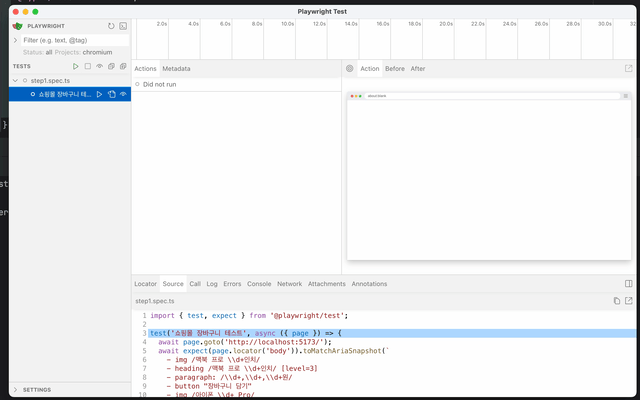Switch to the Console tab
The width and height of the screenshot is (640, 400).
(259, 284)
